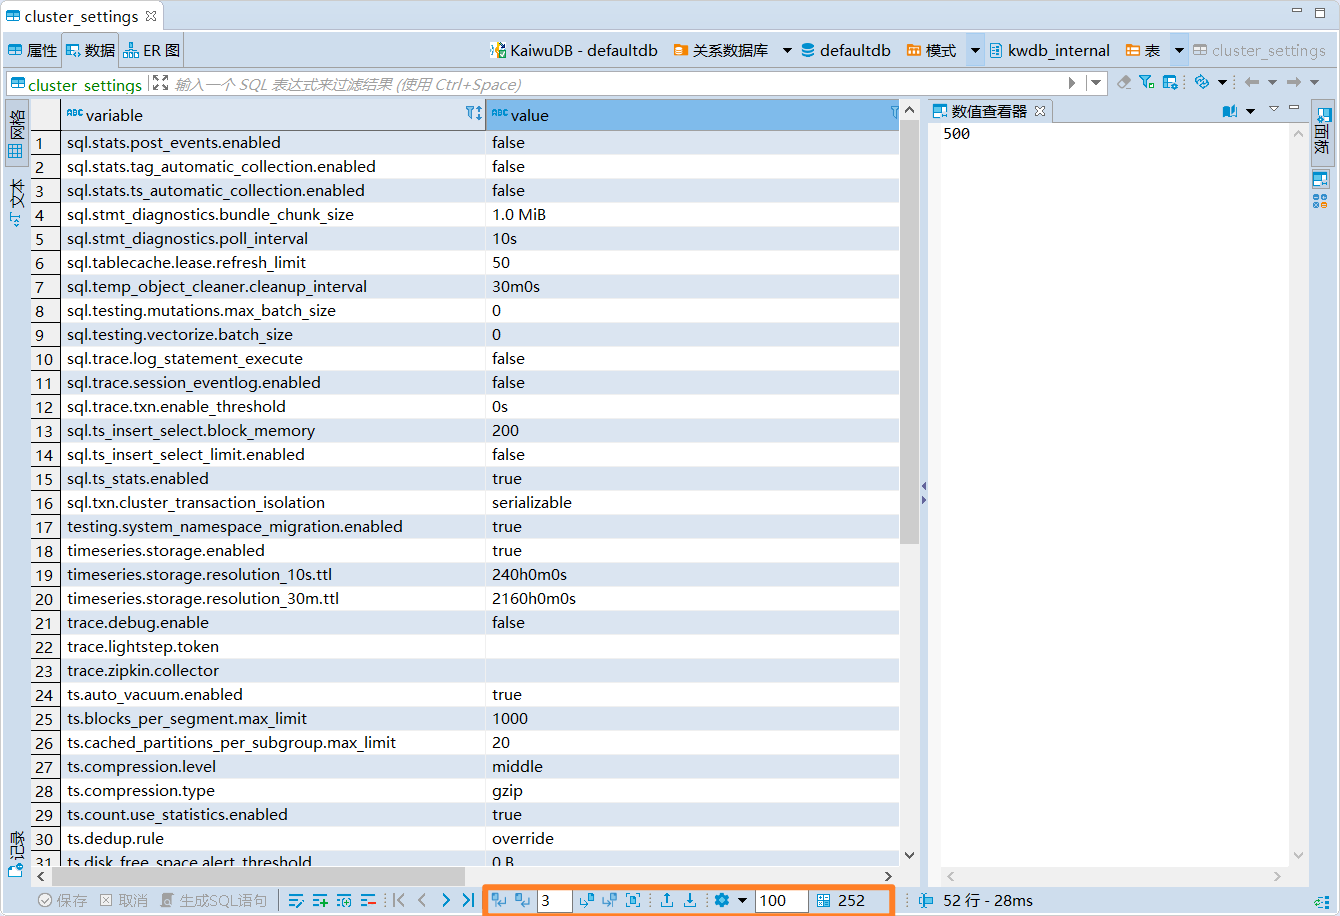Click the eraser icon to clear filter
This screenshot has height=916, width=1340.
[1124, 82]
